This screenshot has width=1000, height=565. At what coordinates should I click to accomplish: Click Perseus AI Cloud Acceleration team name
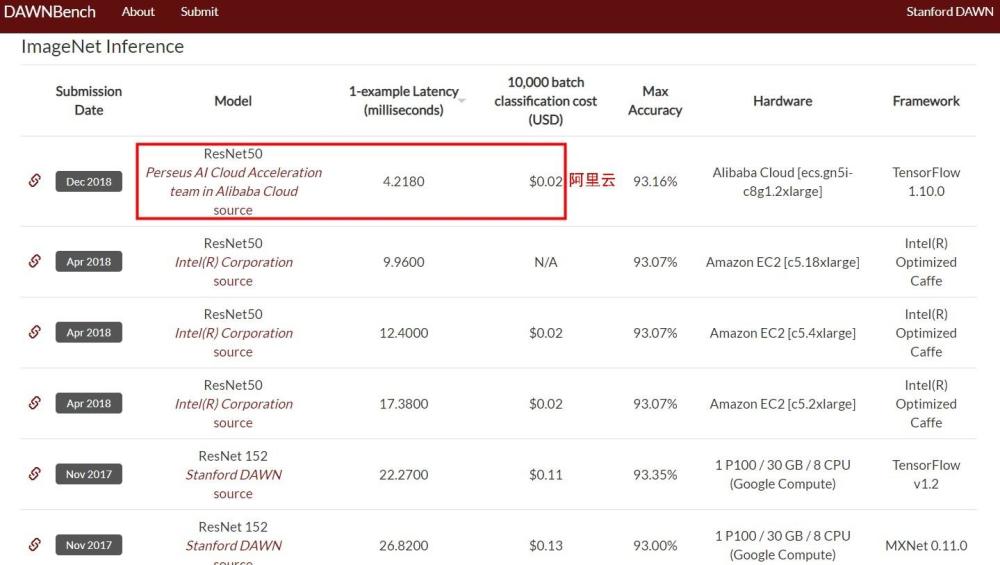[233, 182]
